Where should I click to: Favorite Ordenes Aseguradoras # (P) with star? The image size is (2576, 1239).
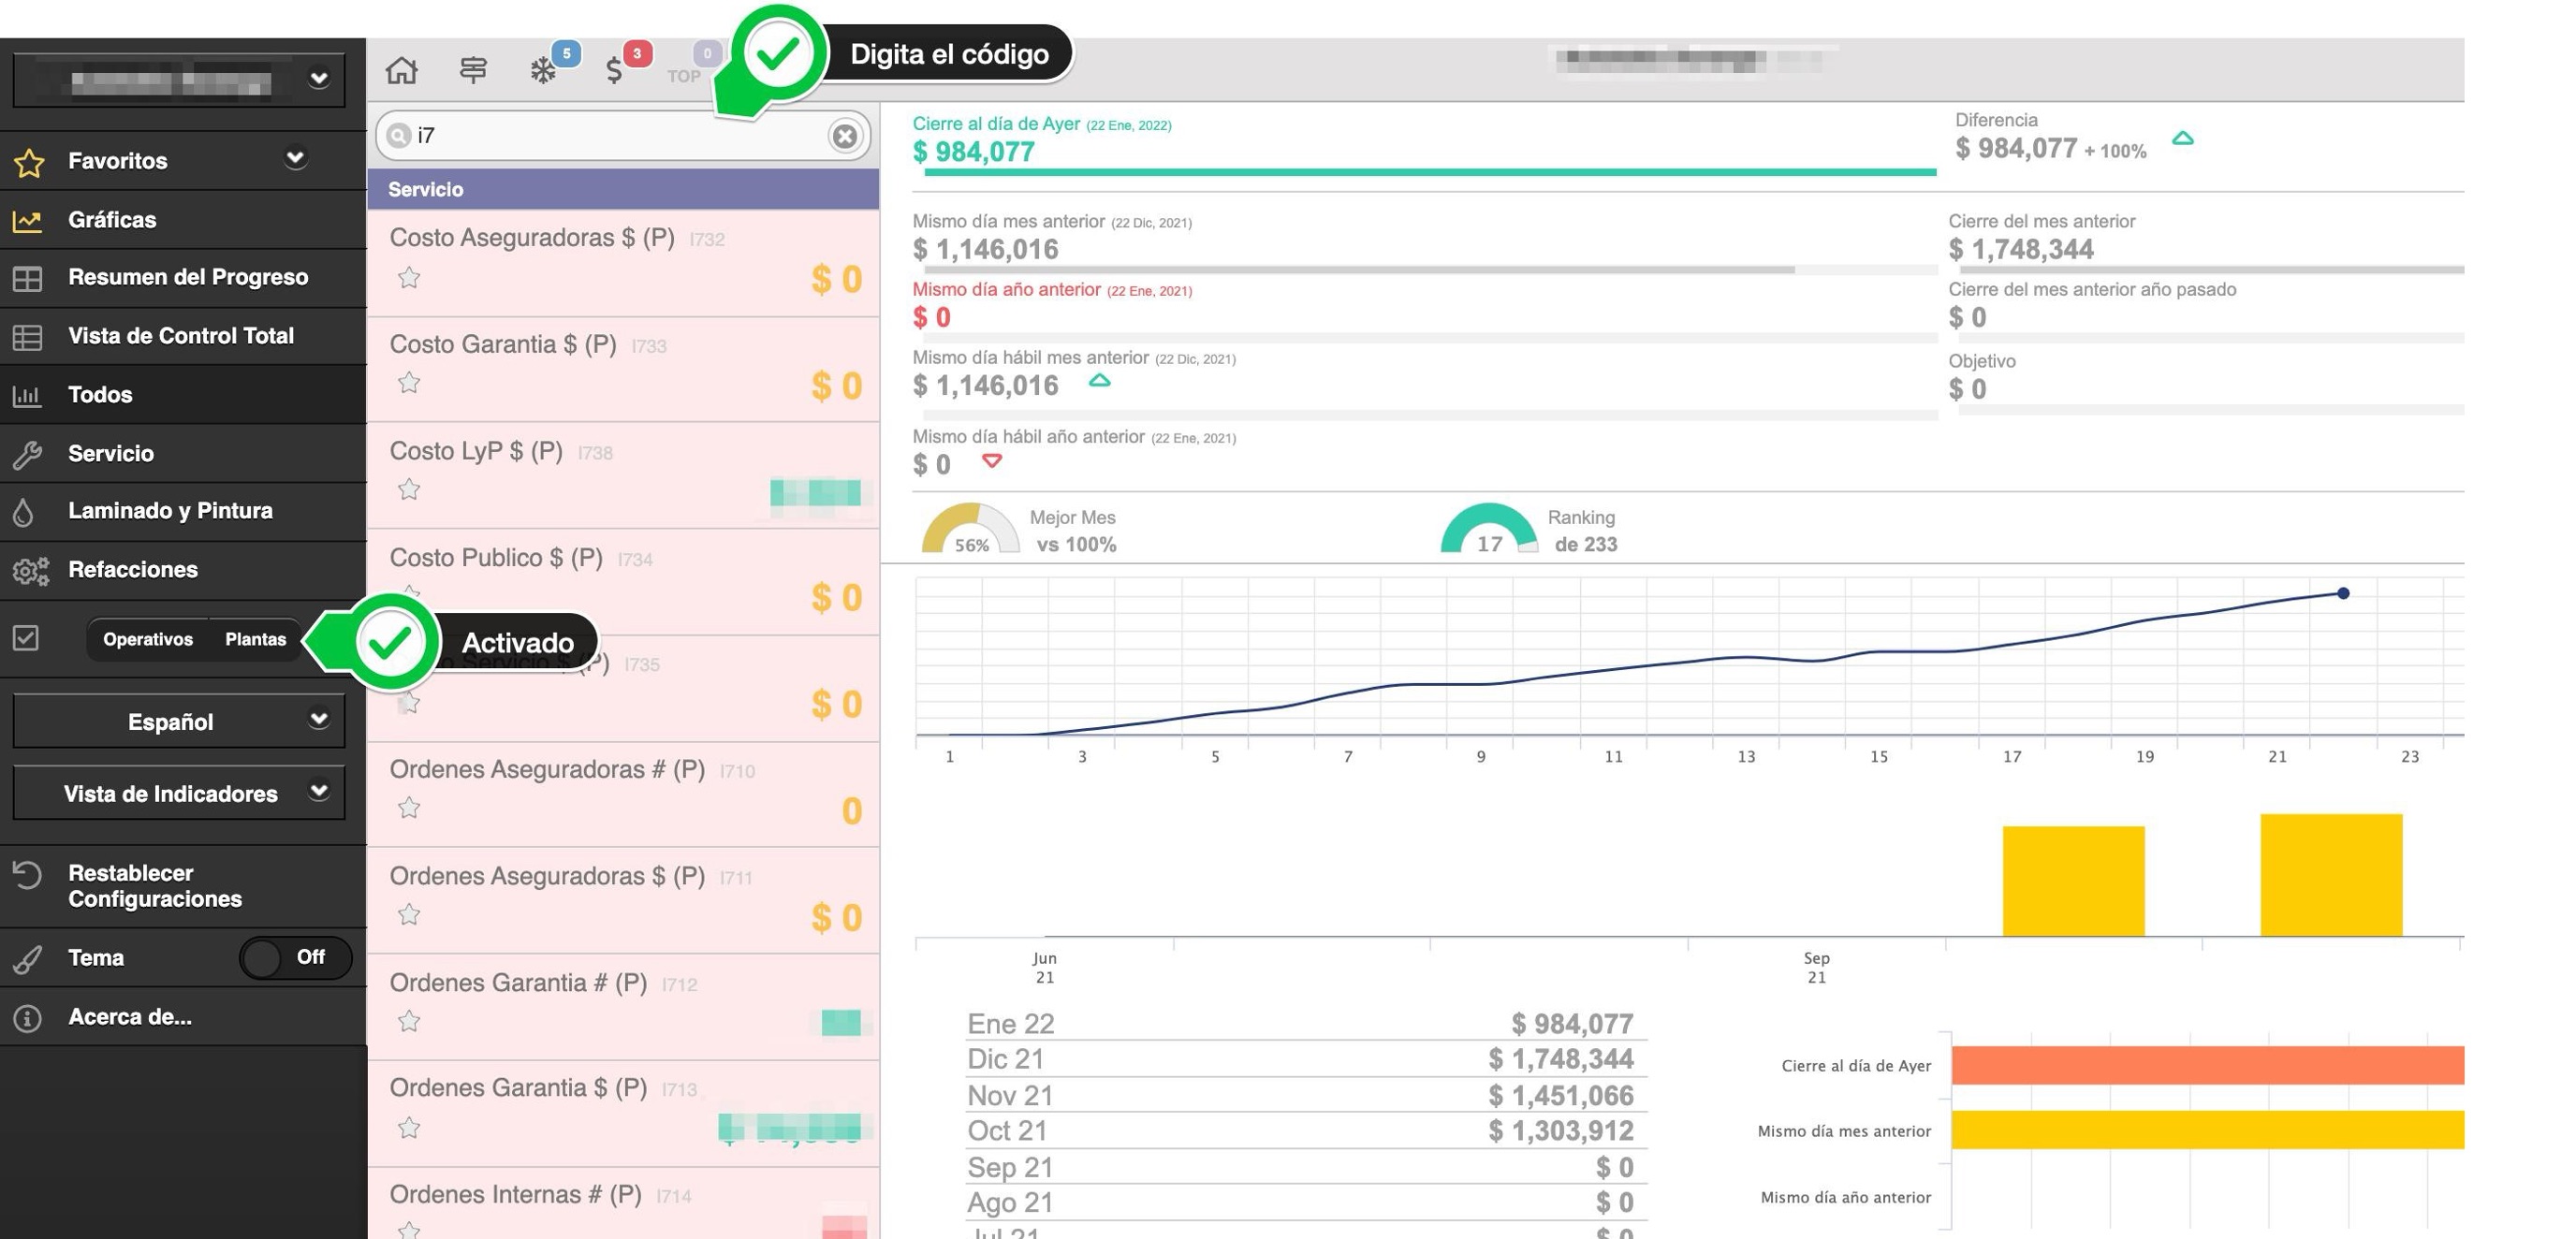[x=409, y=807]
